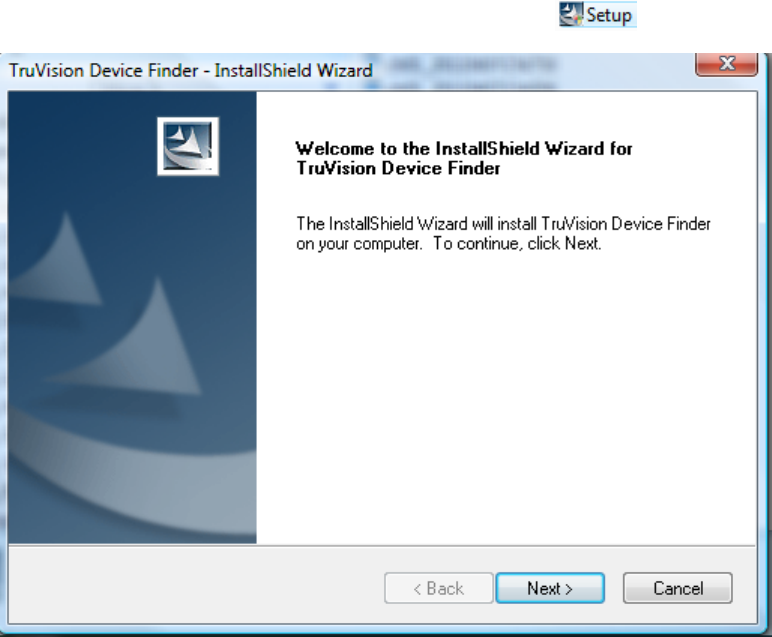The image size is (772, 637).
Task: Click the large lower sail graphic in banner
Action: coord(140,345)
